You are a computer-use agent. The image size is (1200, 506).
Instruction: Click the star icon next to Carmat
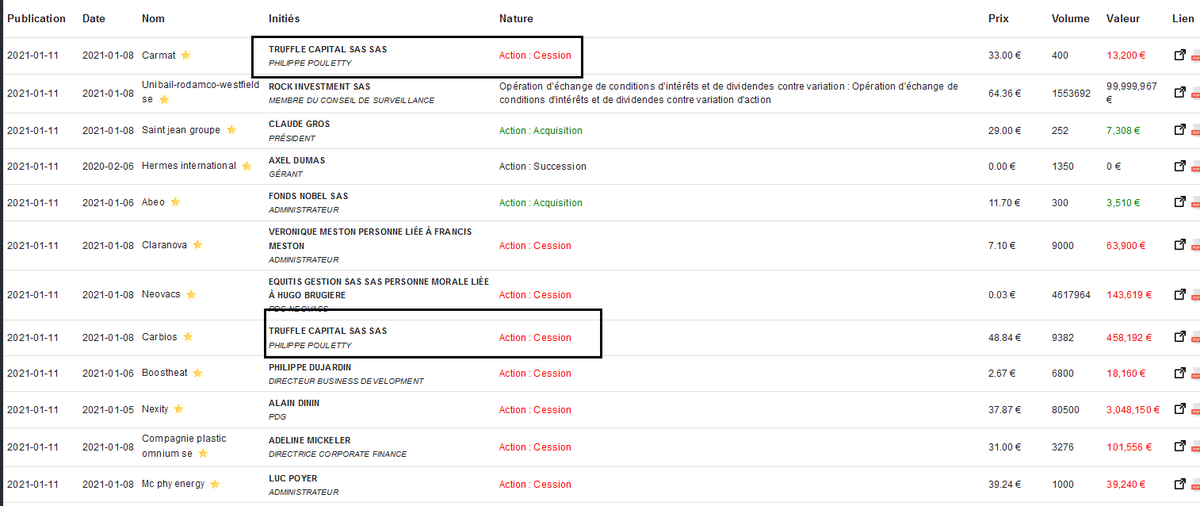click(x=185, y=55)
